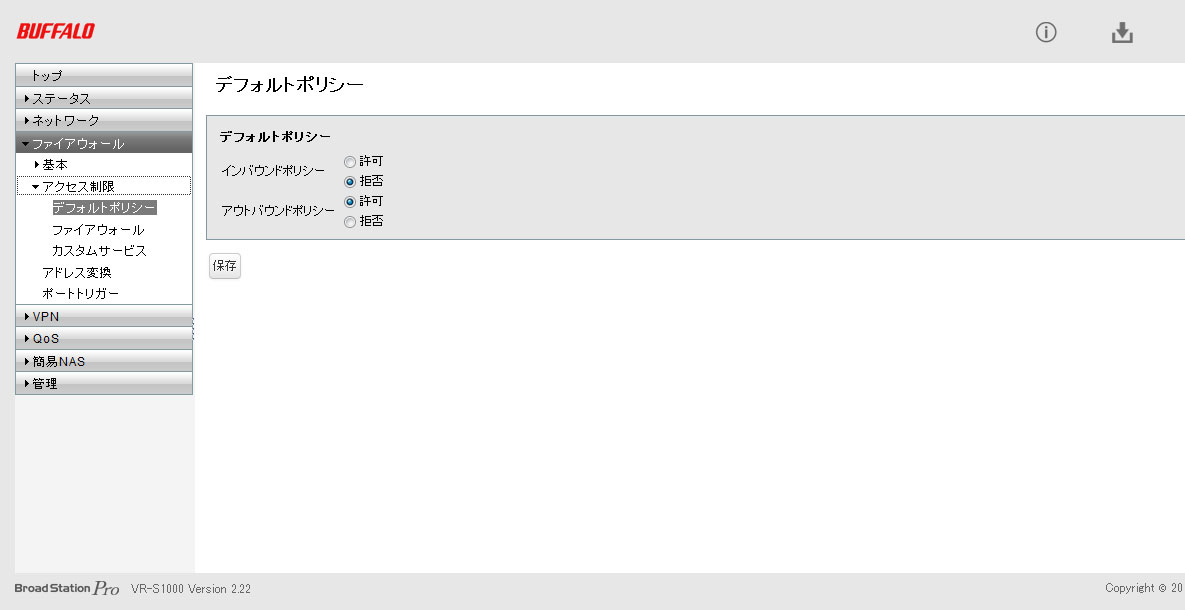Viewport: 1185px width, 610px height.
Task: Select 許可 for インバウンドポリシー
Action: (350, 161)
